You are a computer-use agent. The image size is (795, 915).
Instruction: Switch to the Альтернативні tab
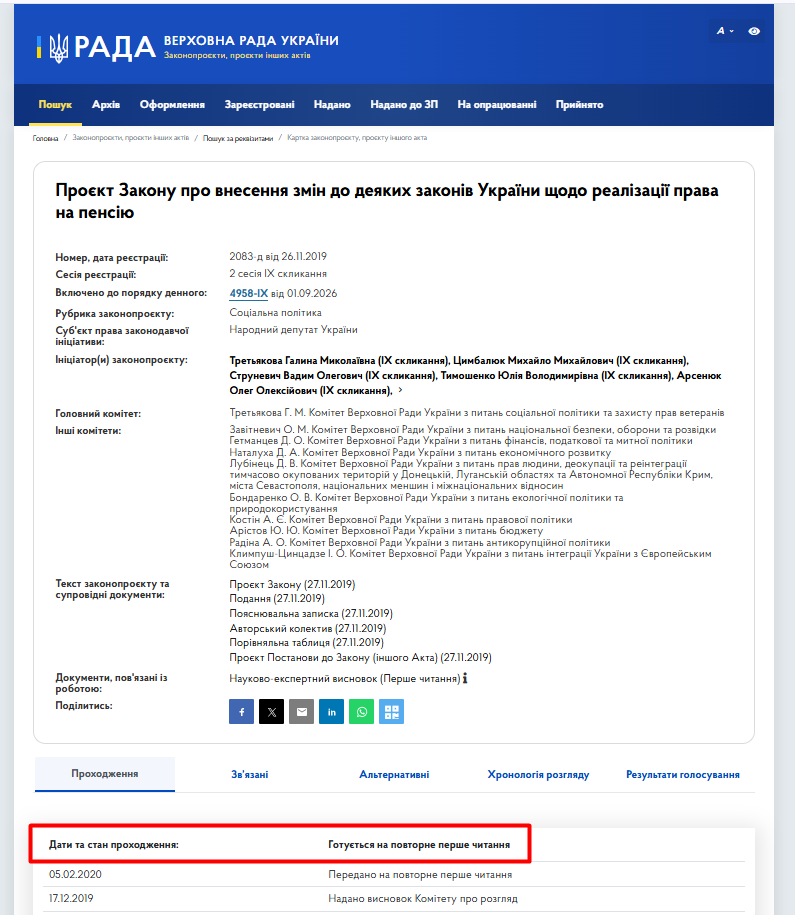[394, 774]
